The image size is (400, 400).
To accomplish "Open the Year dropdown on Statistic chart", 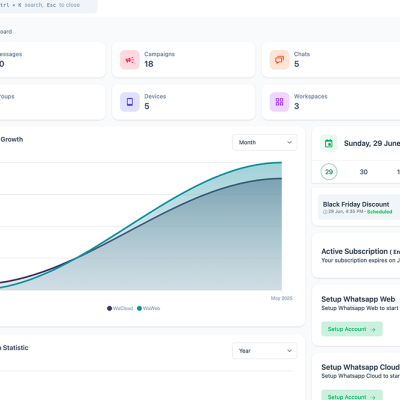I will pos(265,351).
